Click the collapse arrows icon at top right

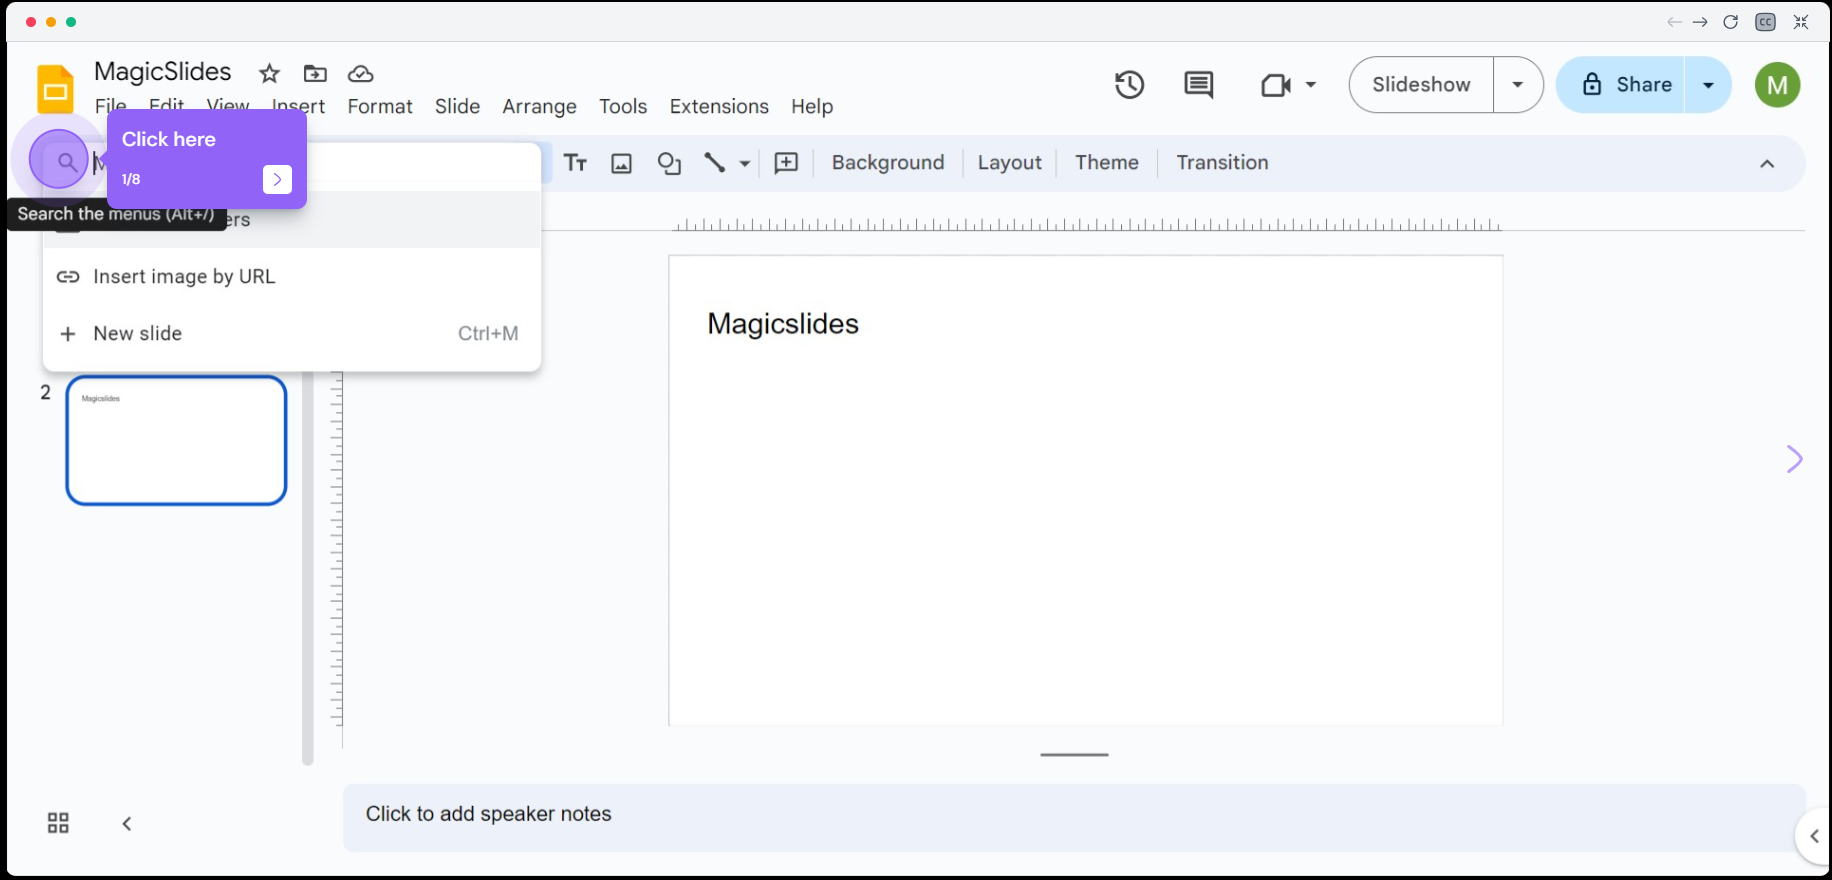1801,22
